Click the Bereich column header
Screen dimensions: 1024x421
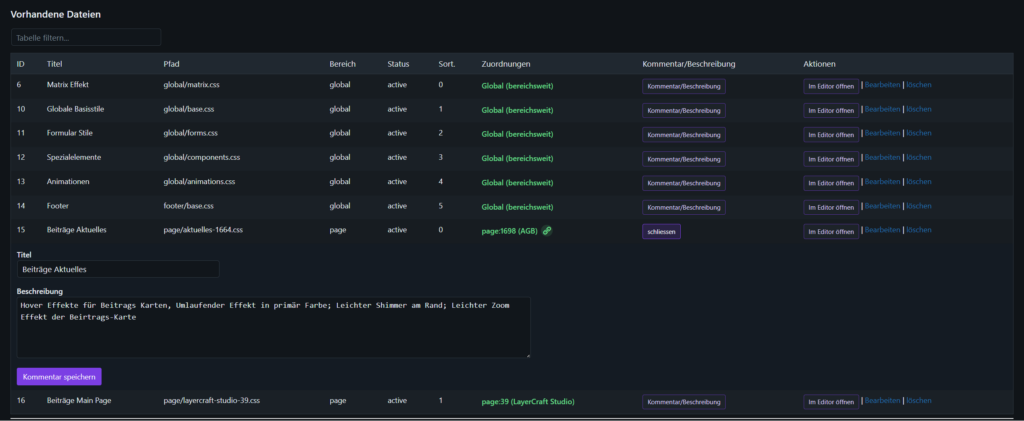pyautogui.click(x=343, y=64)
